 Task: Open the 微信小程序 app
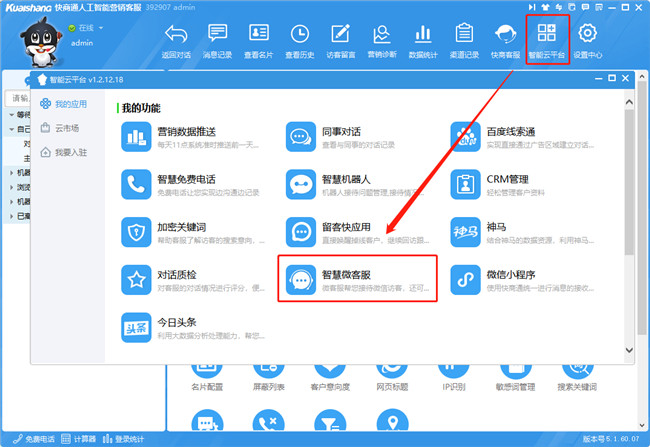point(465,278)
